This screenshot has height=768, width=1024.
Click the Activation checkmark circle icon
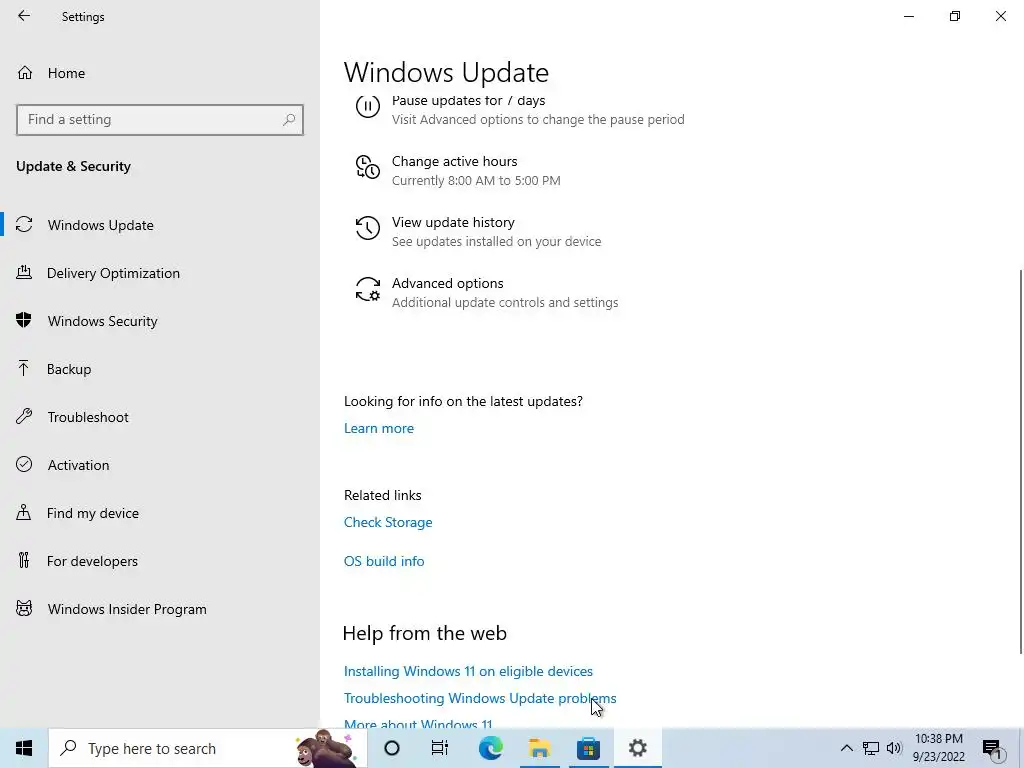(24, 464)
